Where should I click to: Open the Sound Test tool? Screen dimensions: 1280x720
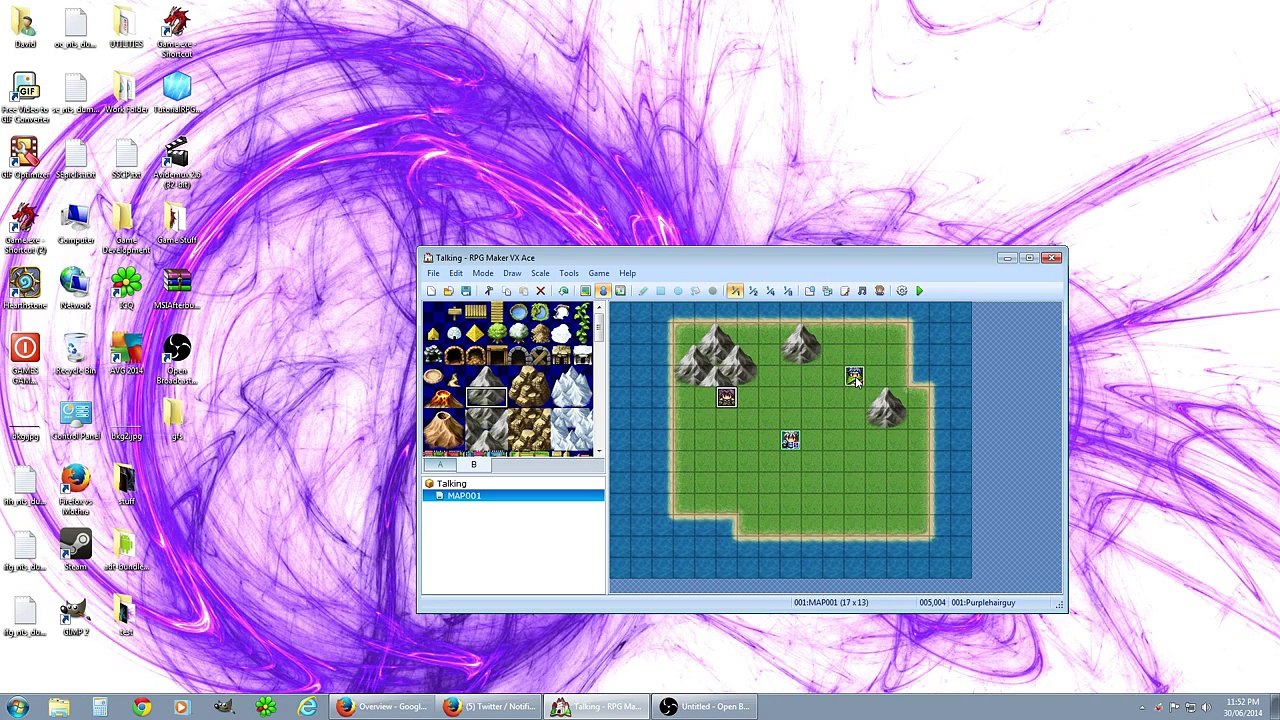(862, 291)
